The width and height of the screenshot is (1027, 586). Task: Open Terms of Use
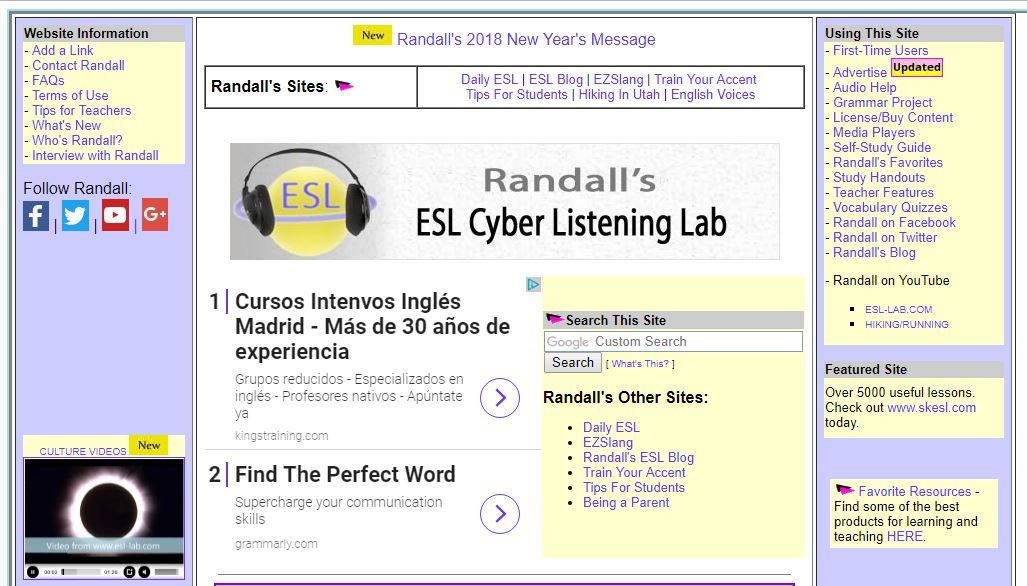click(70, 96)
